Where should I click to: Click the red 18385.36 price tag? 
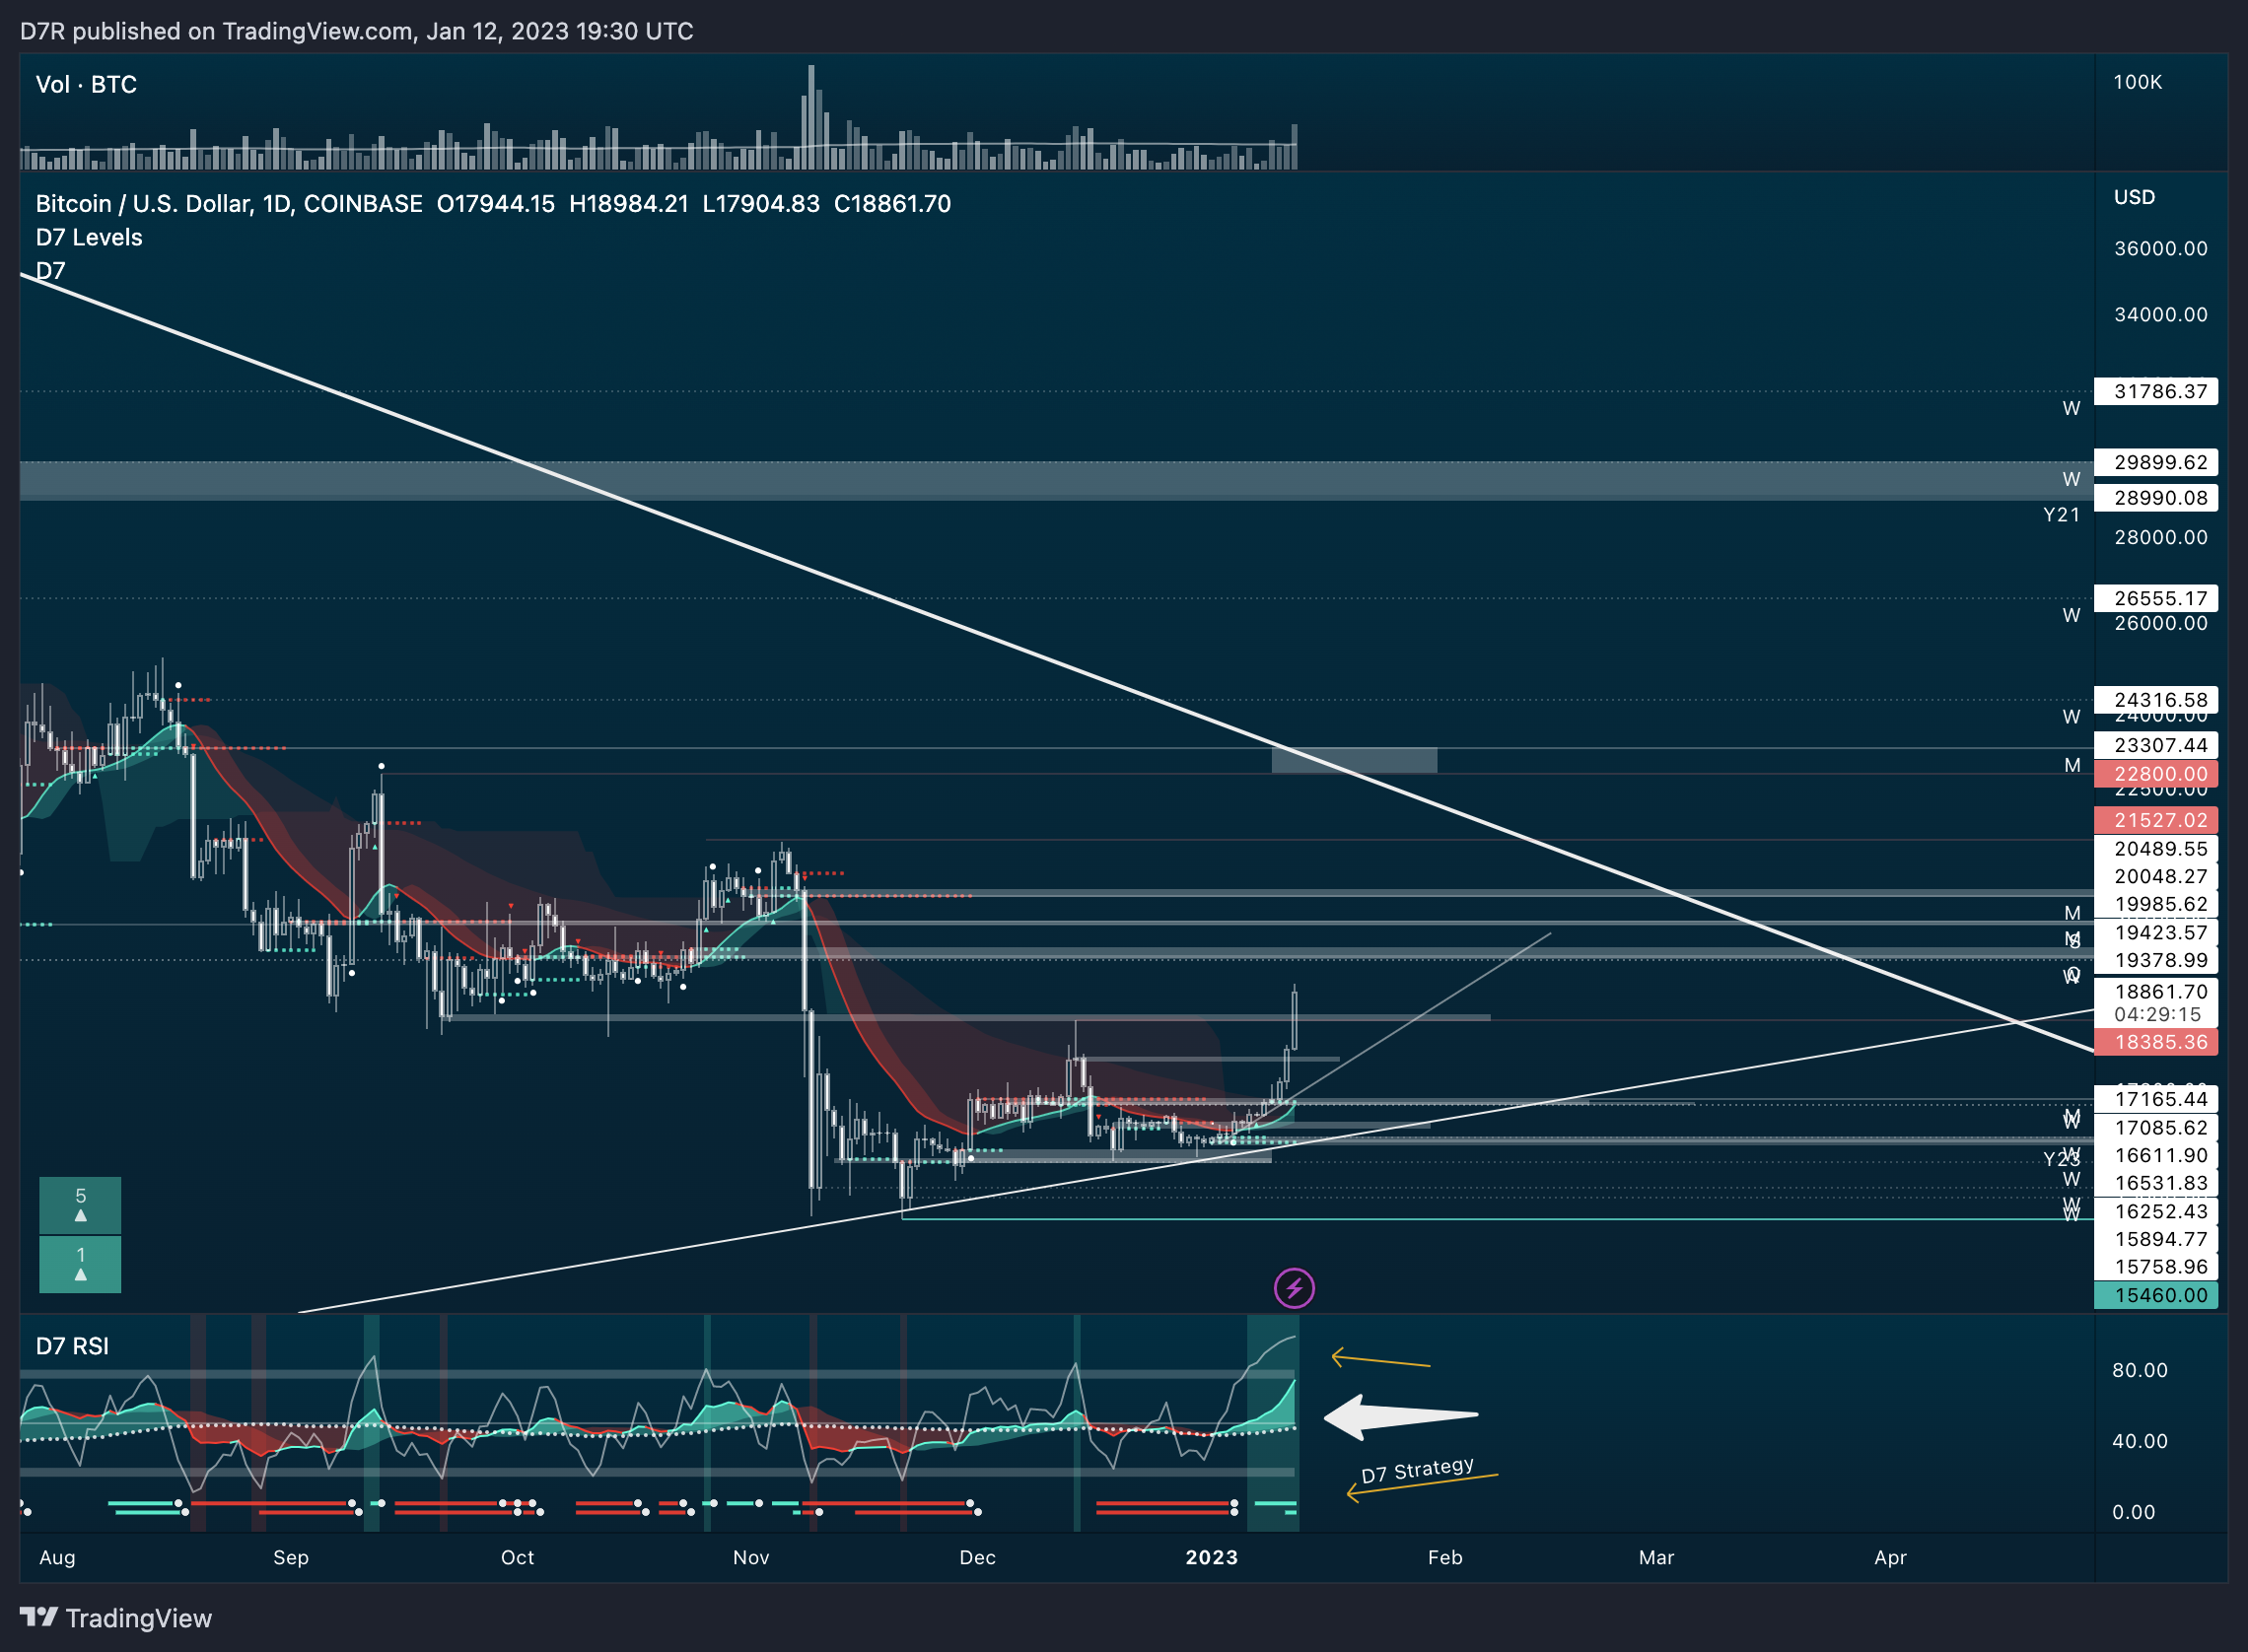tap(2155, 1042)
